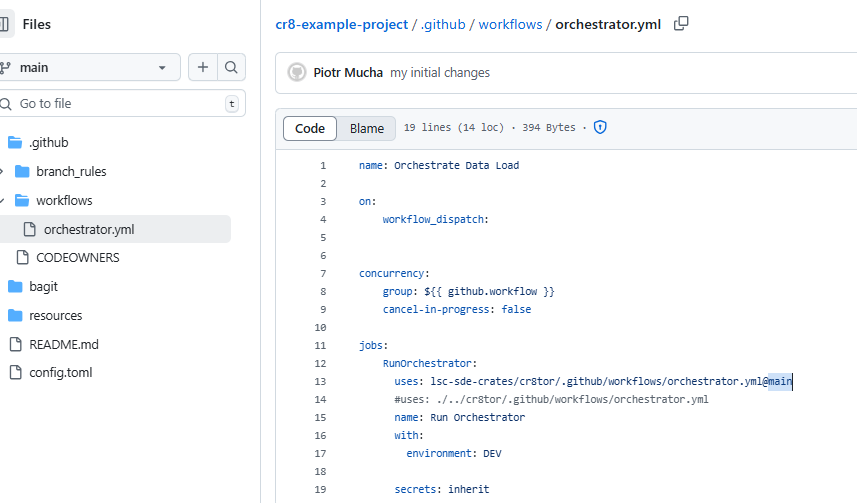
Task: Click 'workflow_dispatch:' on line 4
Action: 436,220
